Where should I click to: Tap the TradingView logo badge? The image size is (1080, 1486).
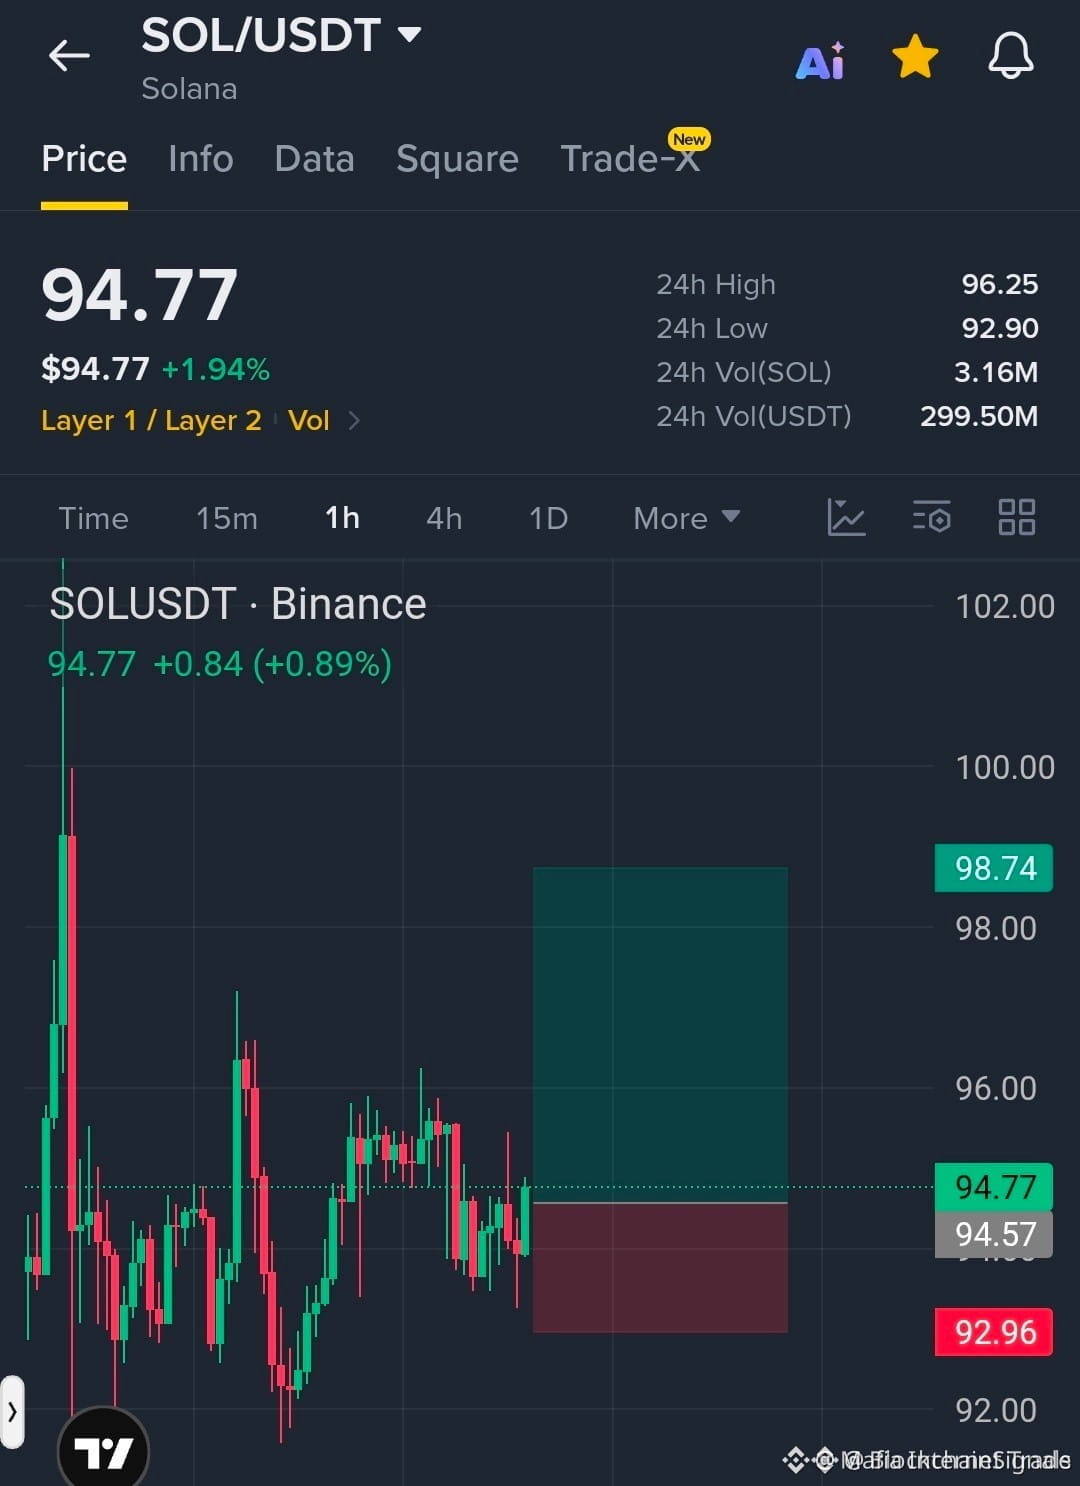(x=104, y=1450)
